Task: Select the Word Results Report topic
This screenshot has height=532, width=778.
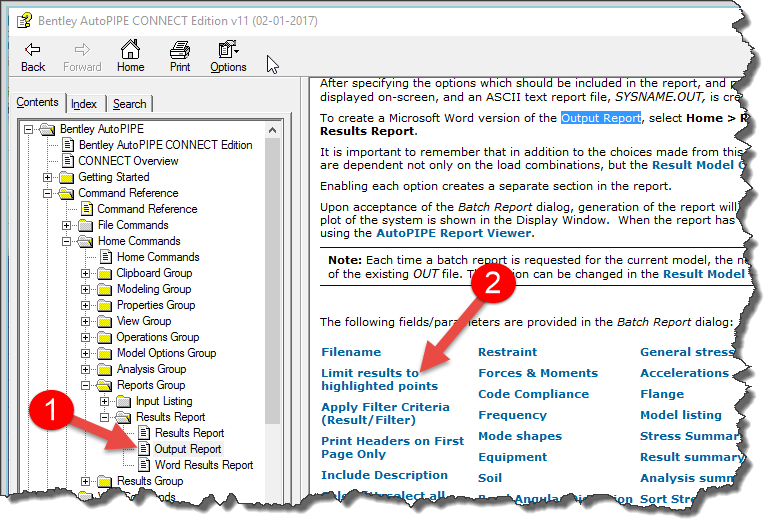Action: pyautogui.click(x=204, y=465)
